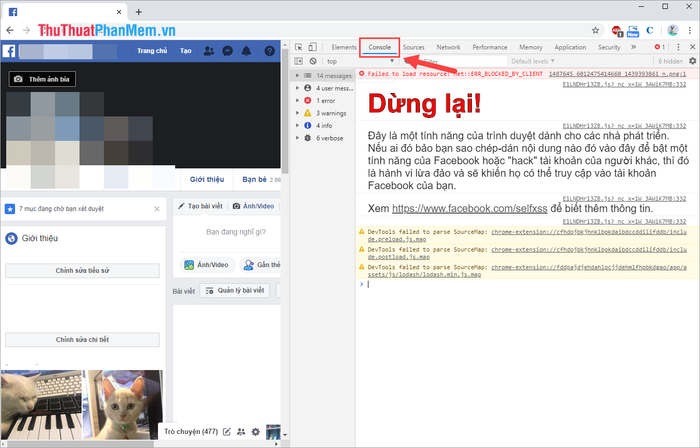This screenshot has height=448, width=700.
Task: Open the Memory tab
Action: tap(531, 47)
